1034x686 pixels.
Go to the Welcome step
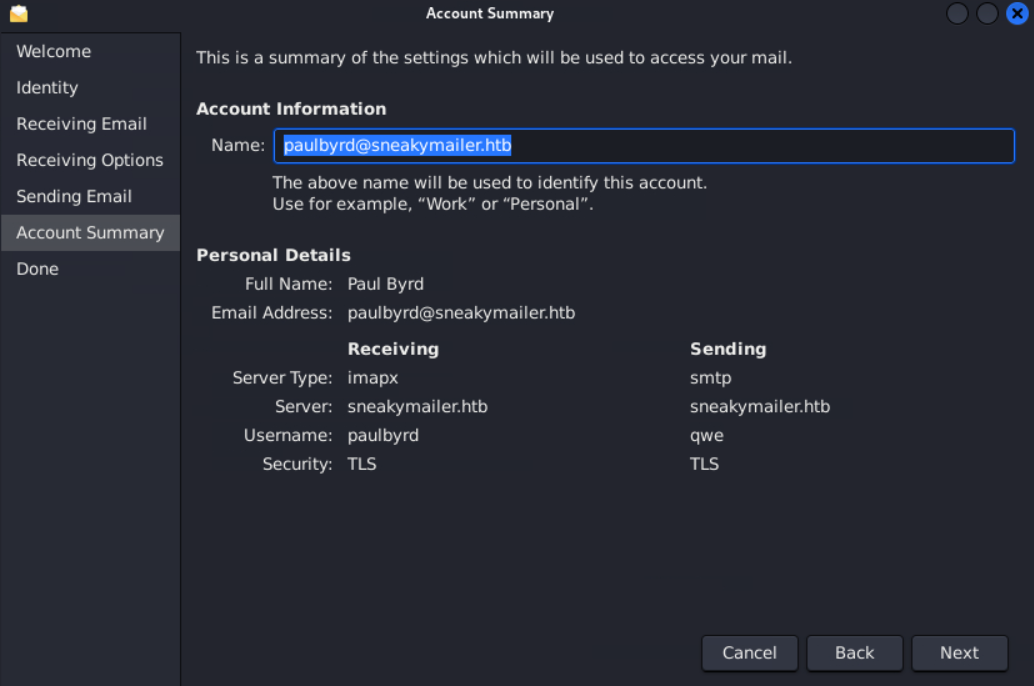[x=90, y=51]
